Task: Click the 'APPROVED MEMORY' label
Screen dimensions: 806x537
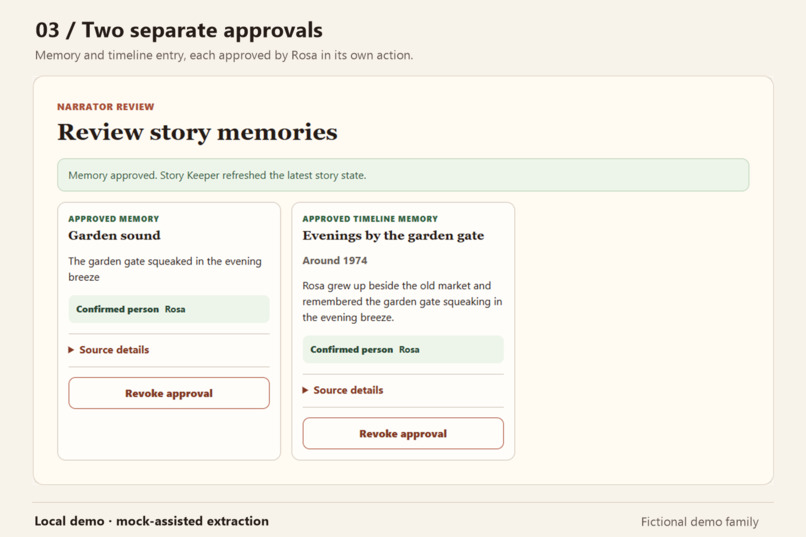Action: pos(114,218)
